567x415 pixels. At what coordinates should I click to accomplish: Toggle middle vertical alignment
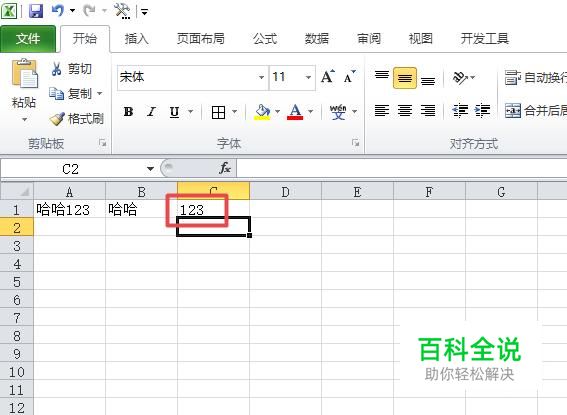coord(405,78)
